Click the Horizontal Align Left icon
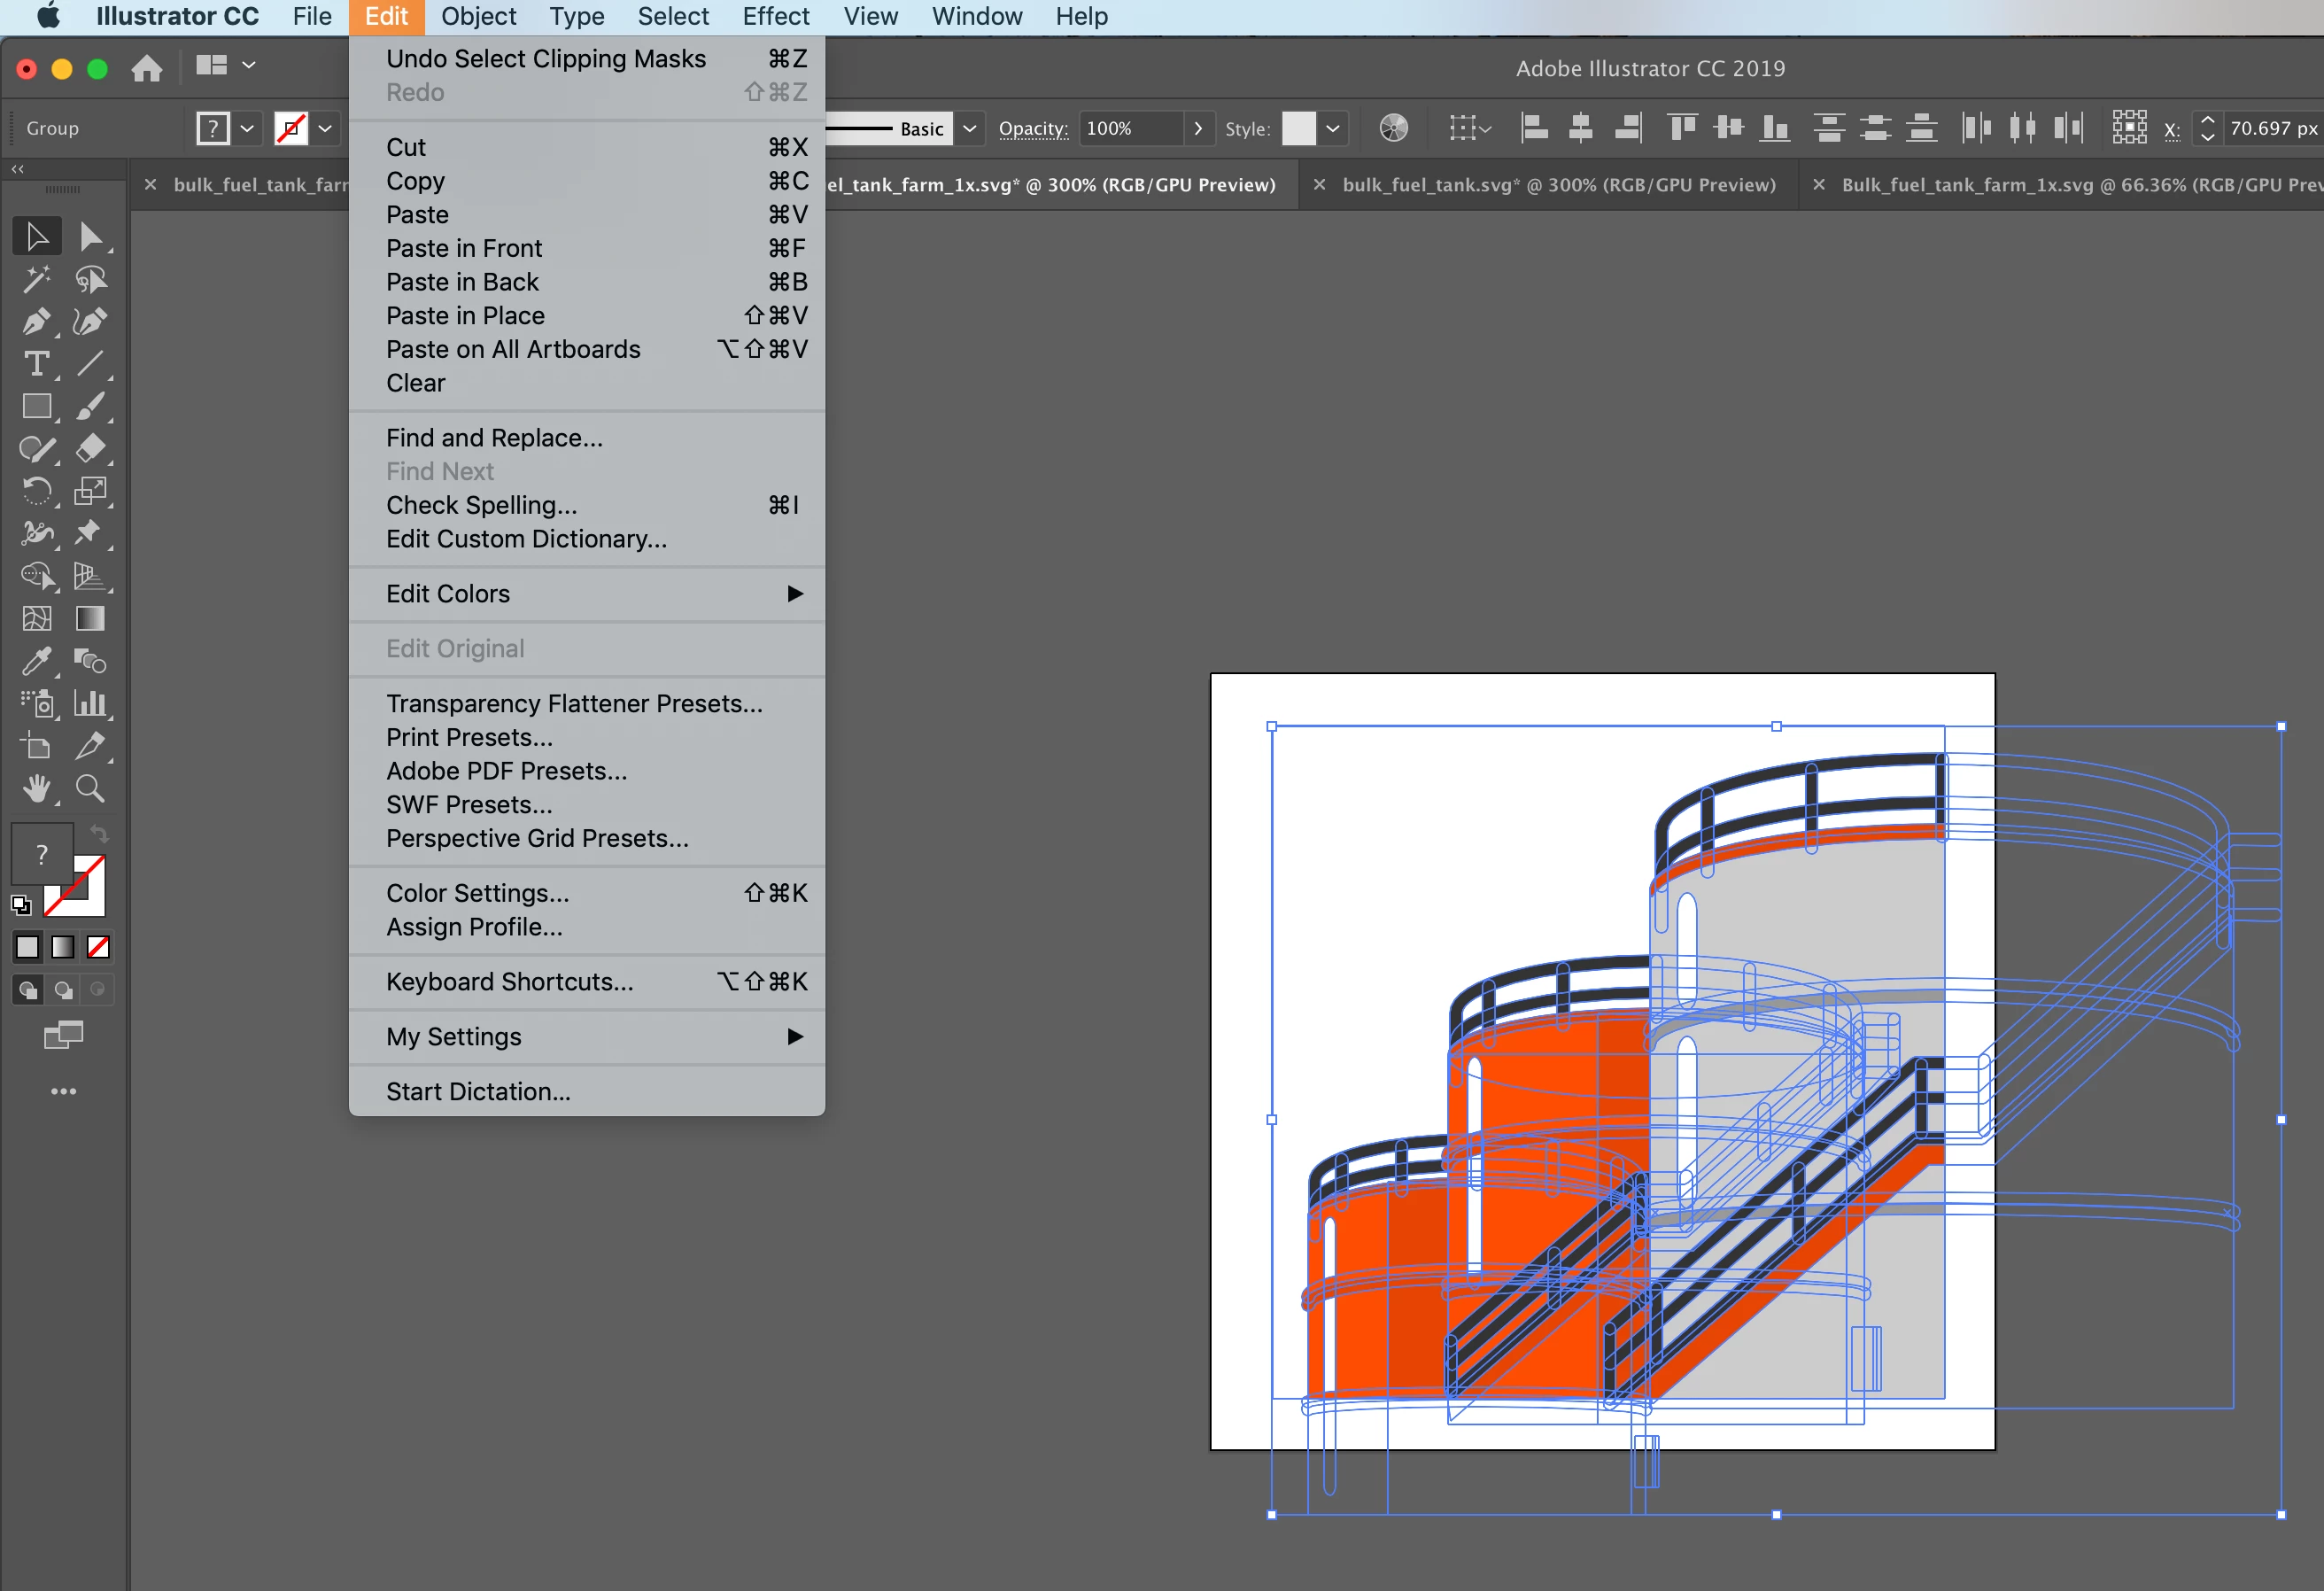The height and width of the screenshot is (1591, 2324). [1533, 128]
